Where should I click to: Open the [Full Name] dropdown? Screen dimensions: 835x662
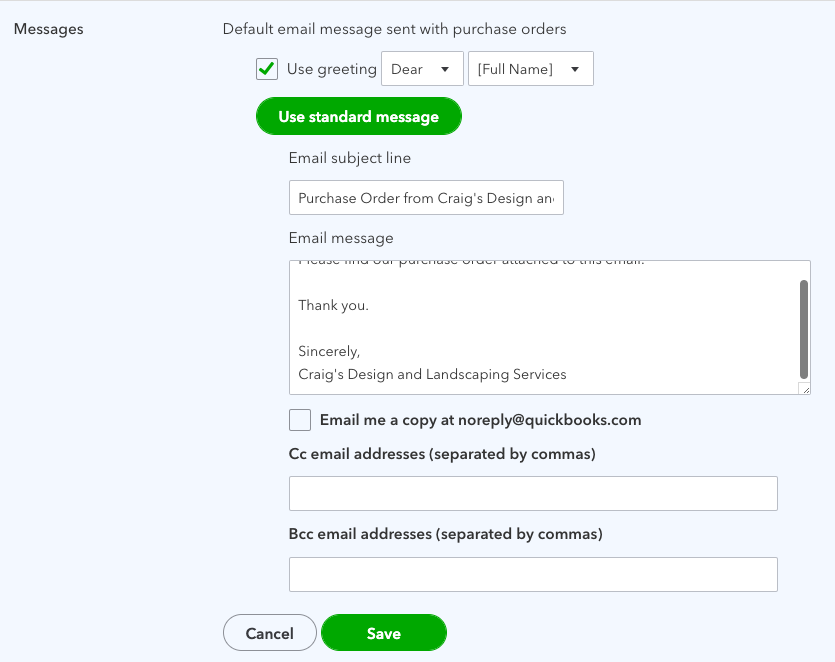point(530,69)
